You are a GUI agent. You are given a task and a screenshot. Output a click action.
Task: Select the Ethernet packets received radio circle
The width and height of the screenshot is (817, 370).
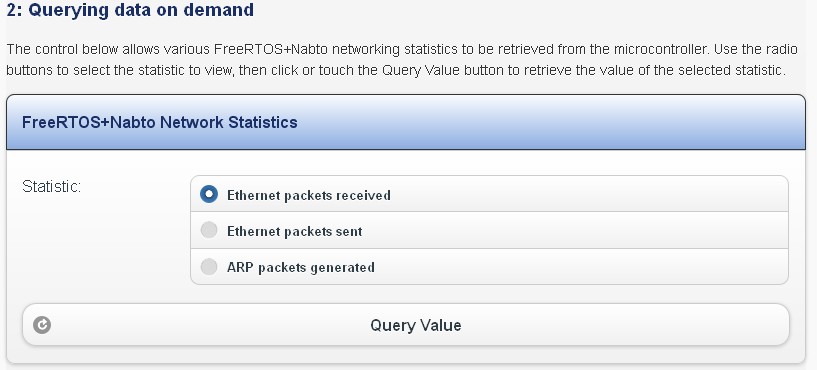click(x=209, y=195)
